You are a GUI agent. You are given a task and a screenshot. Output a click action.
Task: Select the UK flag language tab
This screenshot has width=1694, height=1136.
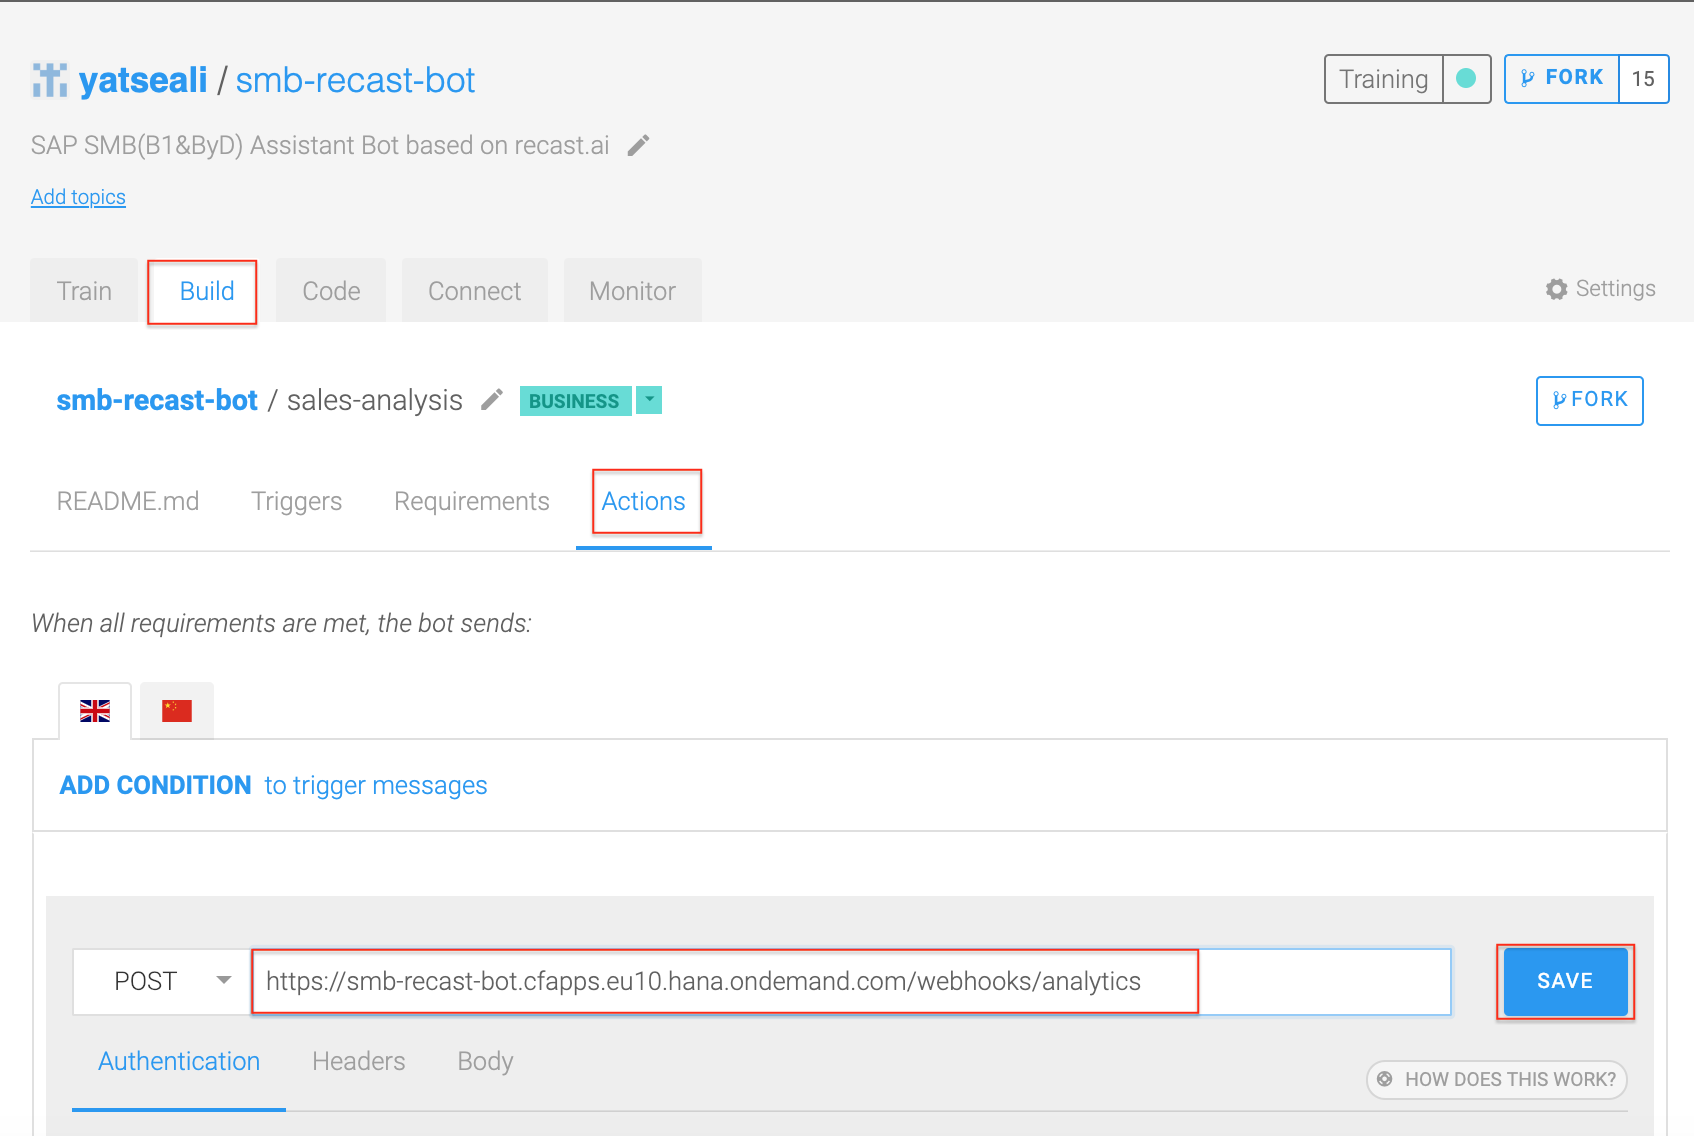click(x=95, y=711)
